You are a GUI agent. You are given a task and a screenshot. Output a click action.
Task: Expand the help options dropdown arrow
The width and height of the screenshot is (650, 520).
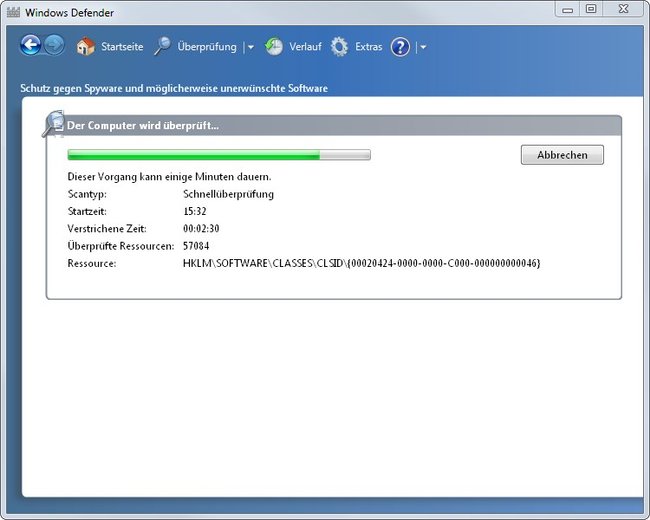point(423,47)
